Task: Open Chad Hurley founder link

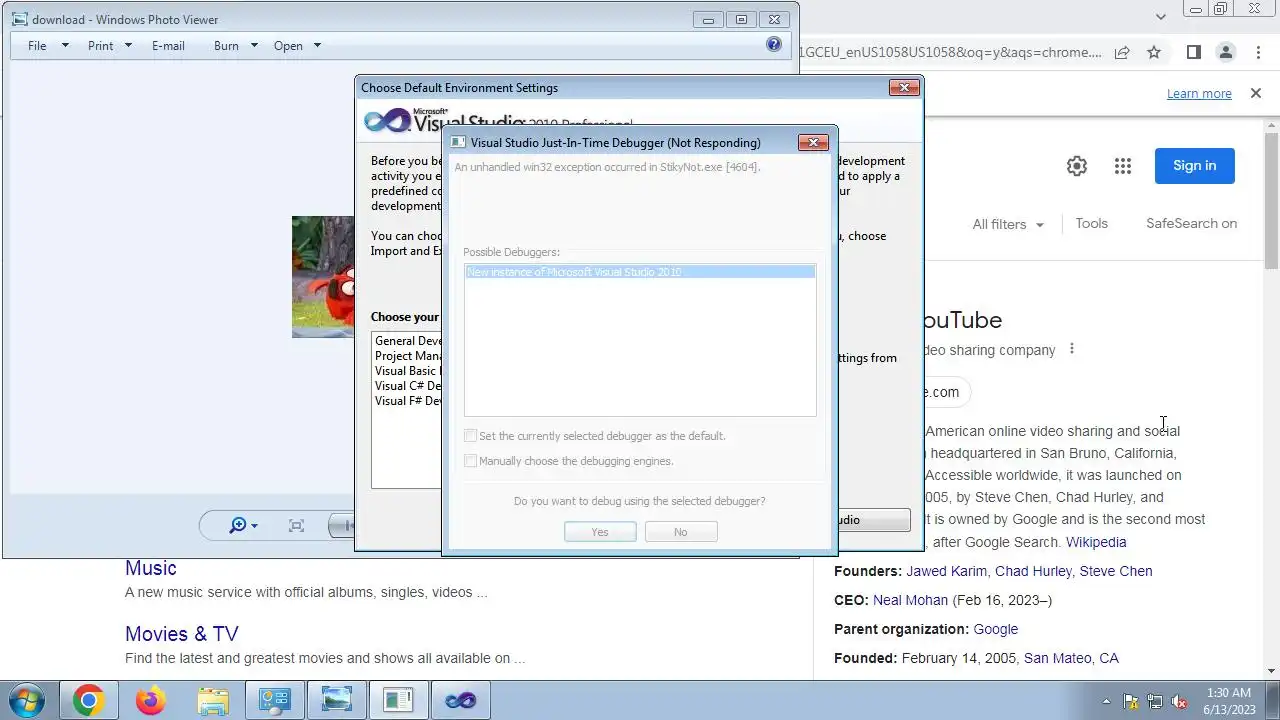Action: (x=1035, y=571)
